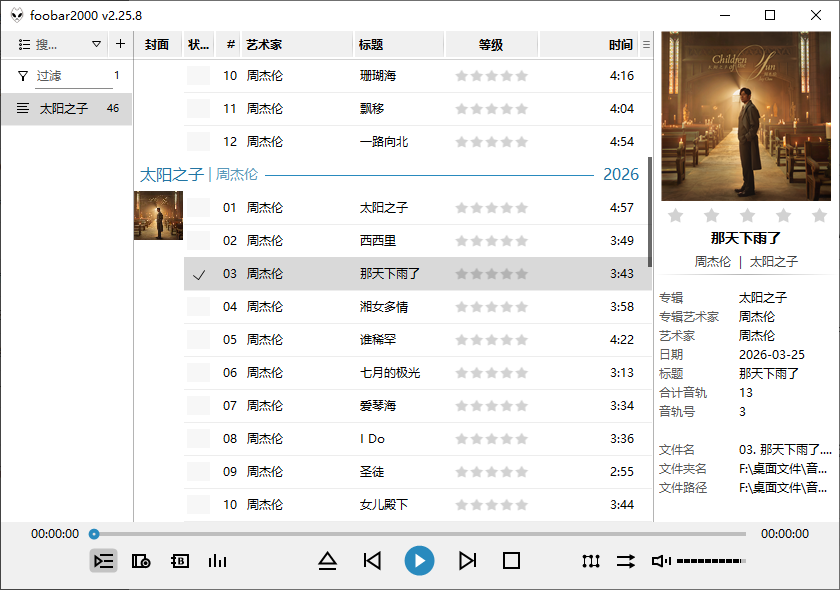Click the seek bar position handle
This screenshot has height=590, width=840.
[94, 534]
